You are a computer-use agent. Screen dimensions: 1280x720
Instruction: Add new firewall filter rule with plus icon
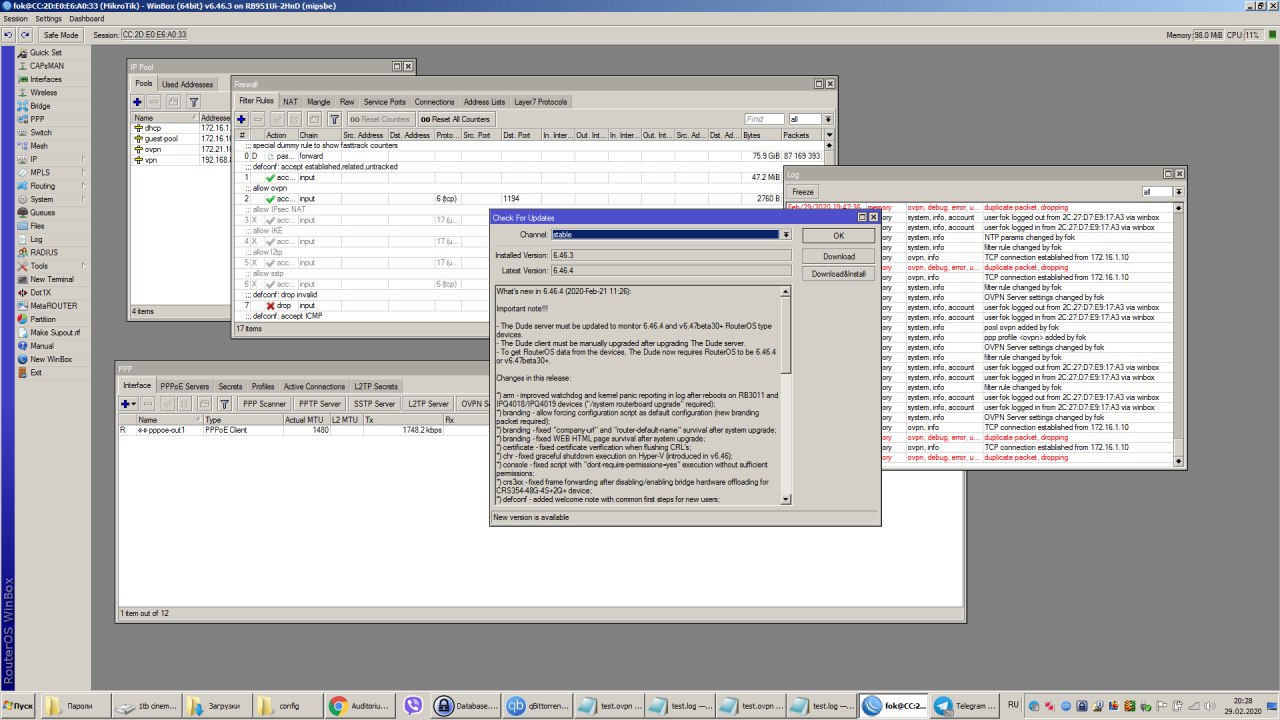[x=241, y=119]
